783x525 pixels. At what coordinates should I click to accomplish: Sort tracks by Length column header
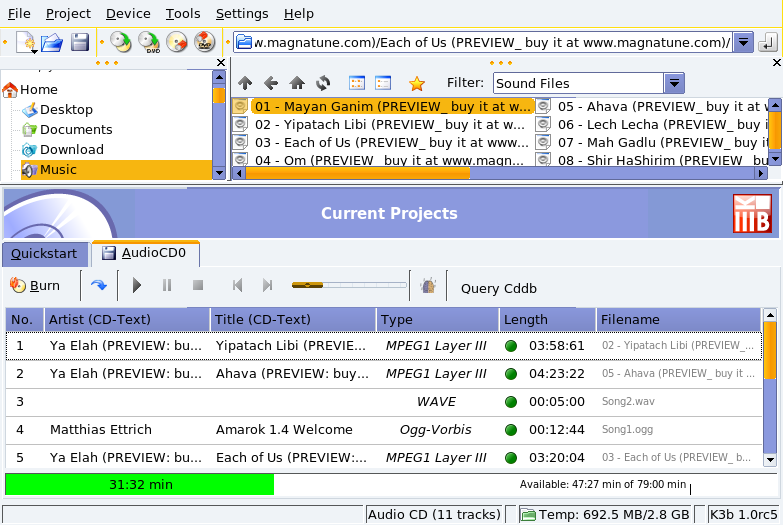(x=547, y=320)
